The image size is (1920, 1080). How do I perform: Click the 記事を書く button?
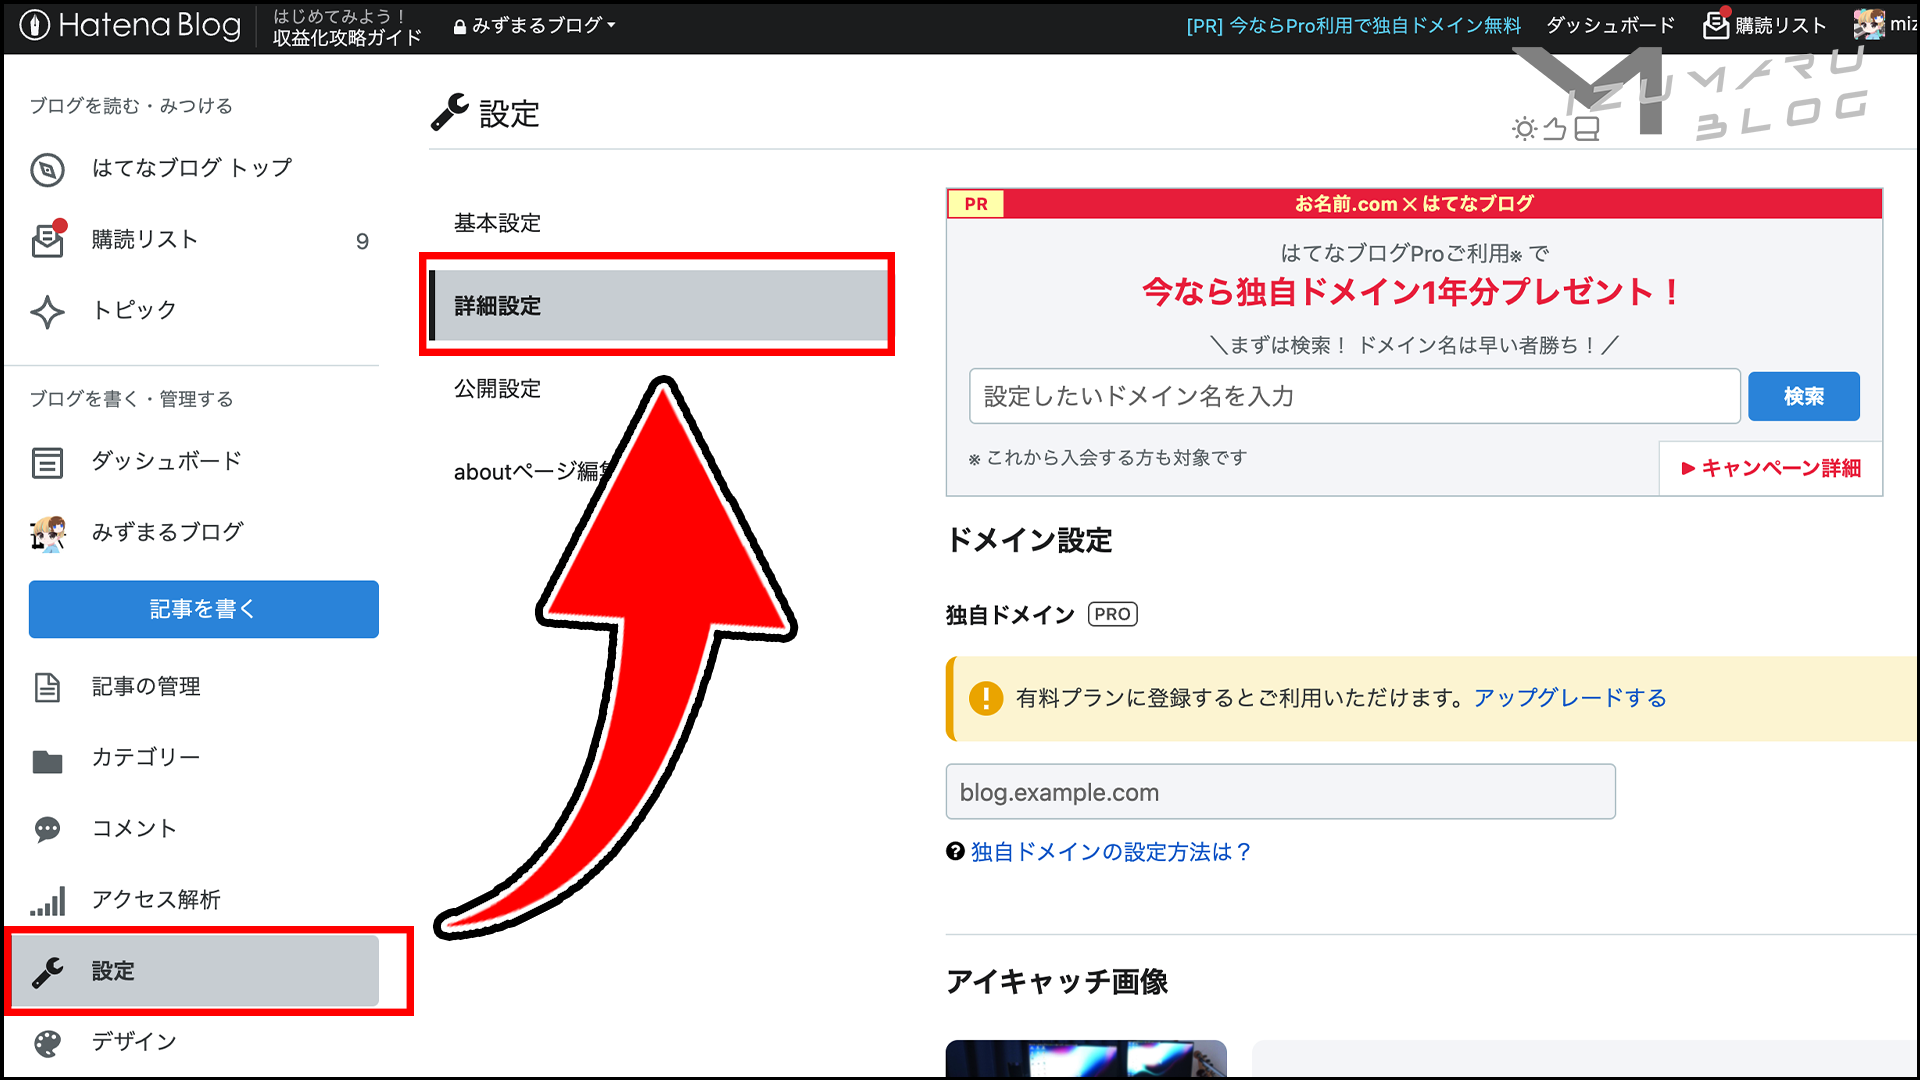(204, 609)
